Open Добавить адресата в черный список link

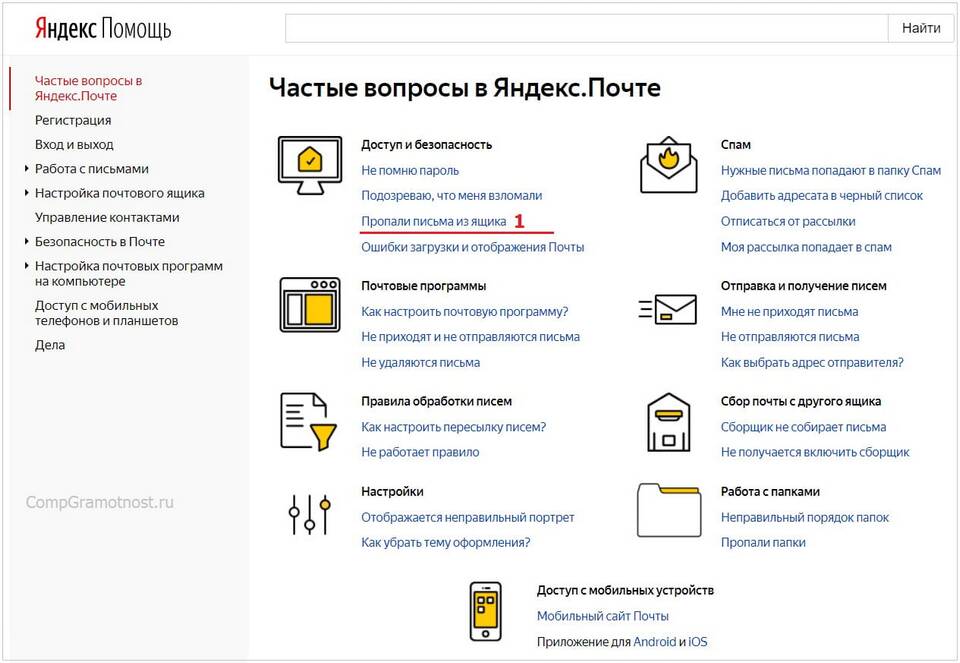tap(822, 195)
